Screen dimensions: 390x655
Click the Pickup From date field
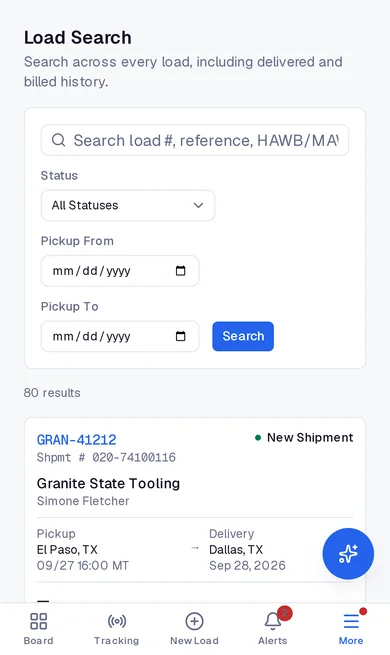pyautogui.click(x=120, y=271)
